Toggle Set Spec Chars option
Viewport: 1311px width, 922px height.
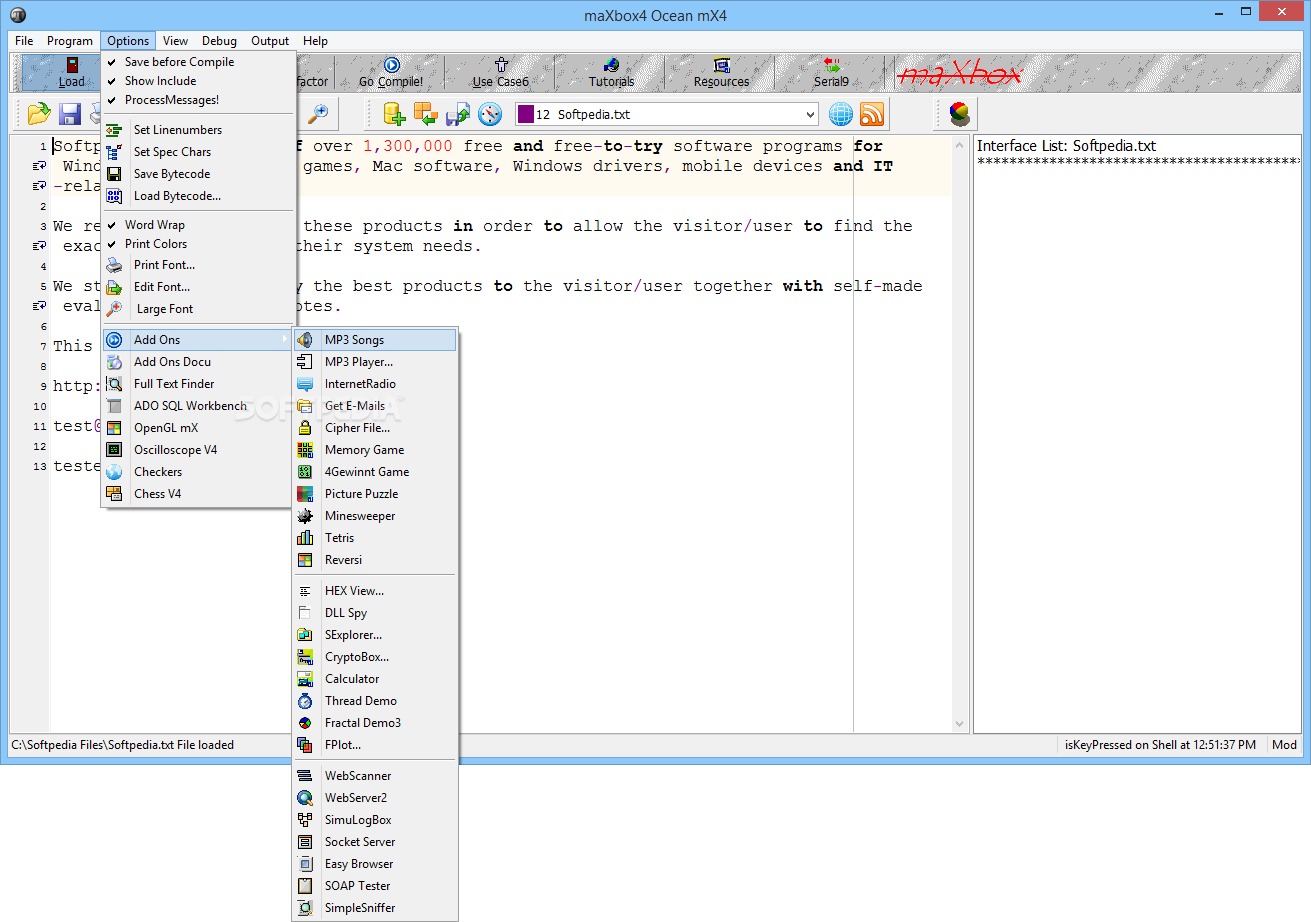(198, 152)
